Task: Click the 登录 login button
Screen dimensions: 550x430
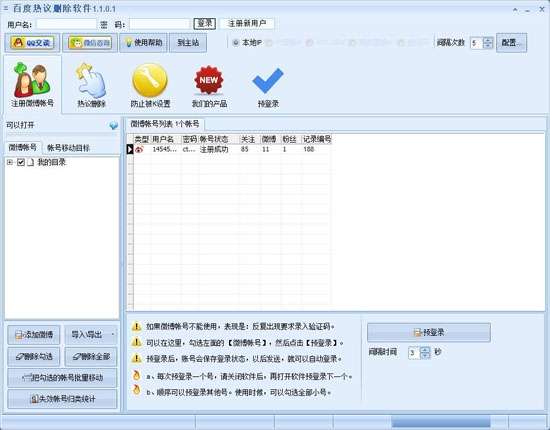Action: pos(204,23)
